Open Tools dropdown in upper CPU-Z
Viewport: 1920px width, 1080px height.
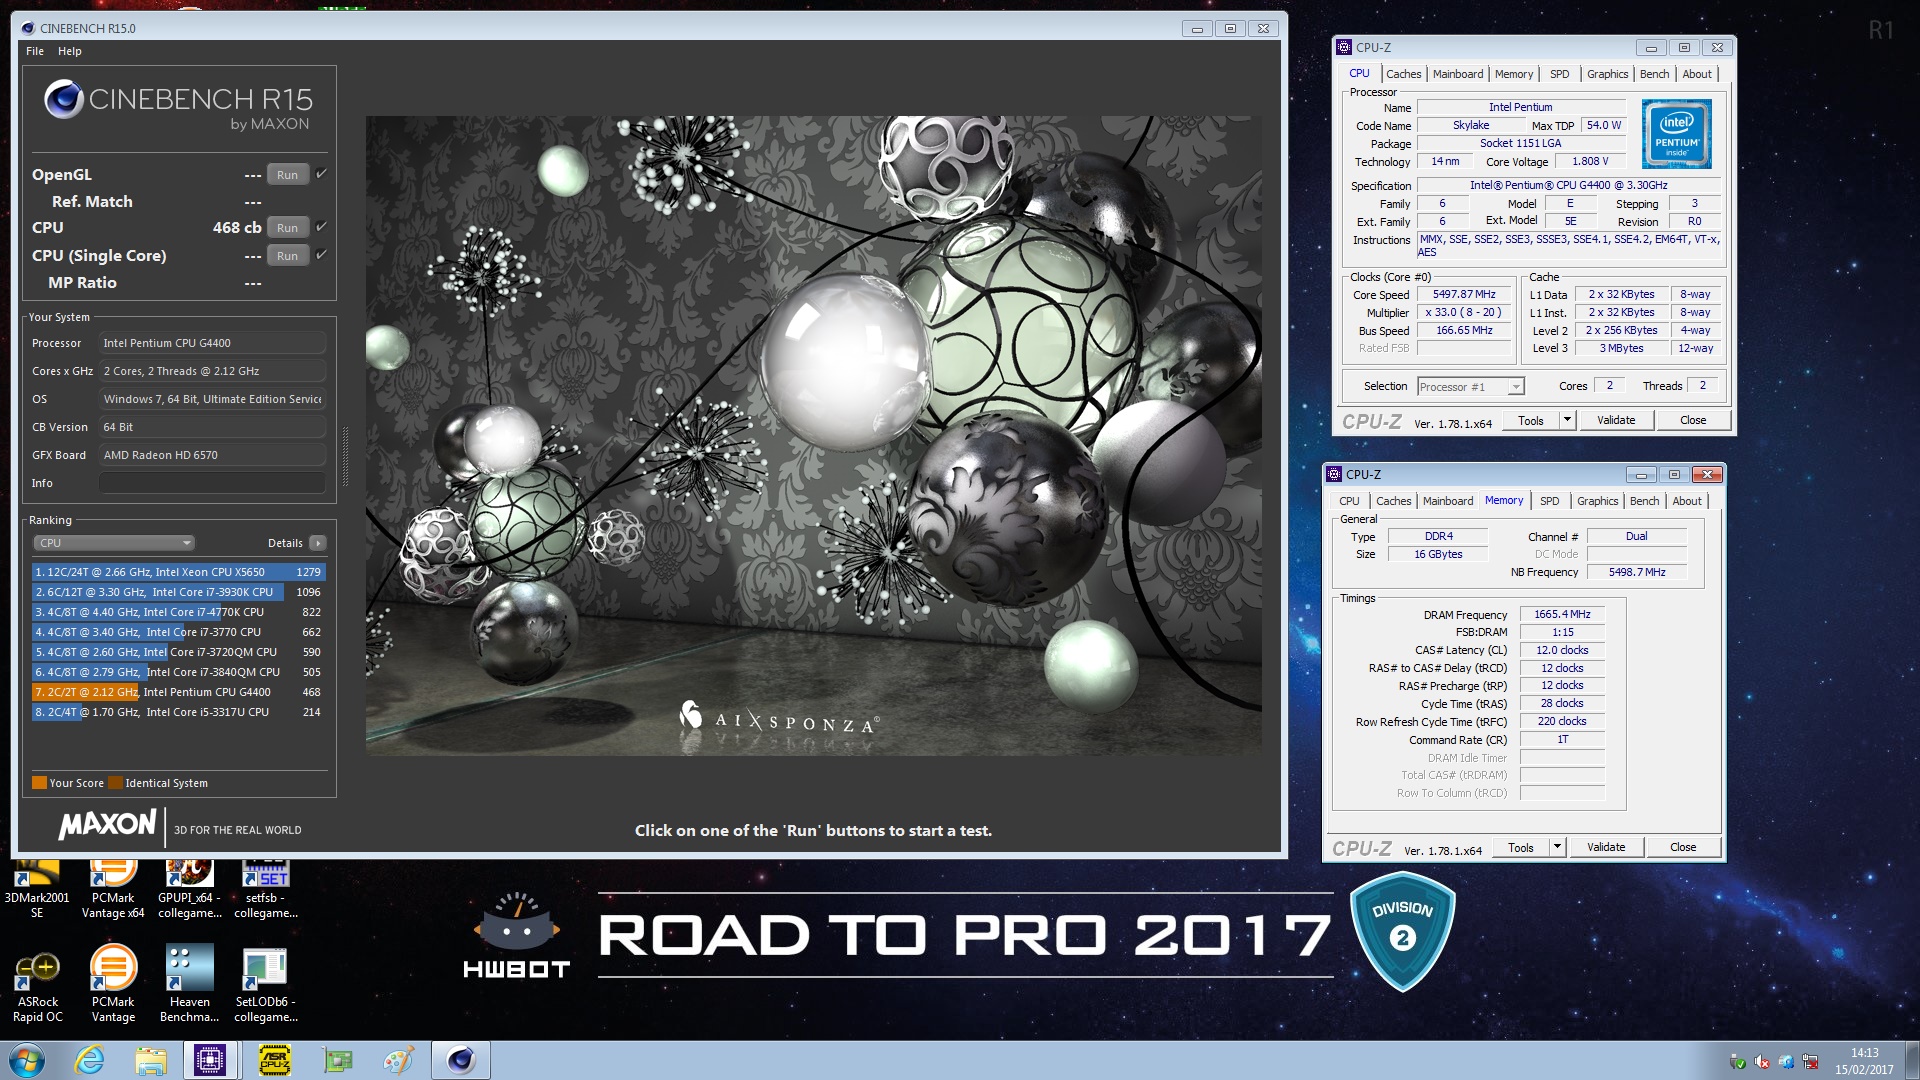(x=1567, y=420)
